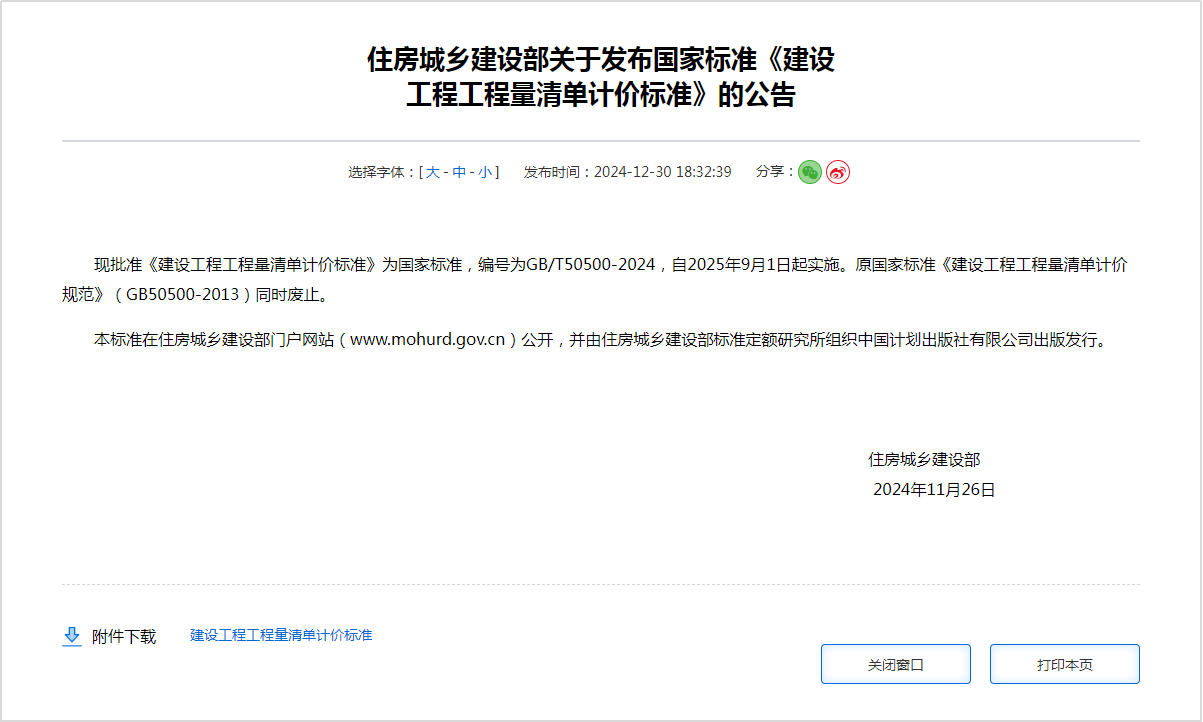Choose 小 (small) font size
The image size is (1203, 722).
pyautogui.click(x=484, y=172)
